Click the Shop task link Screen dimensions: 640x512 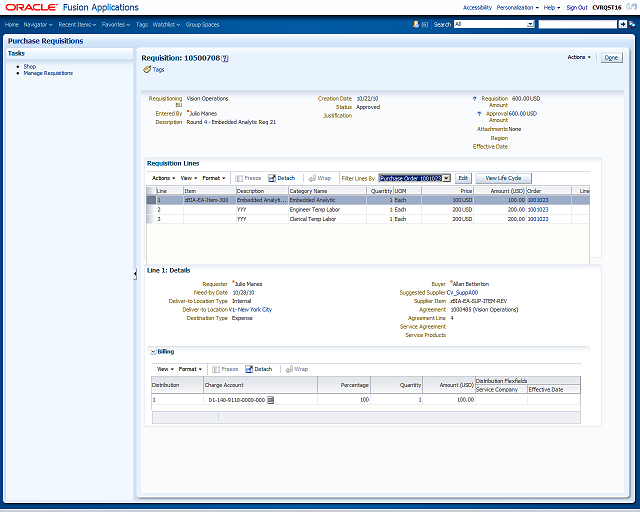(x=30, y=67)
